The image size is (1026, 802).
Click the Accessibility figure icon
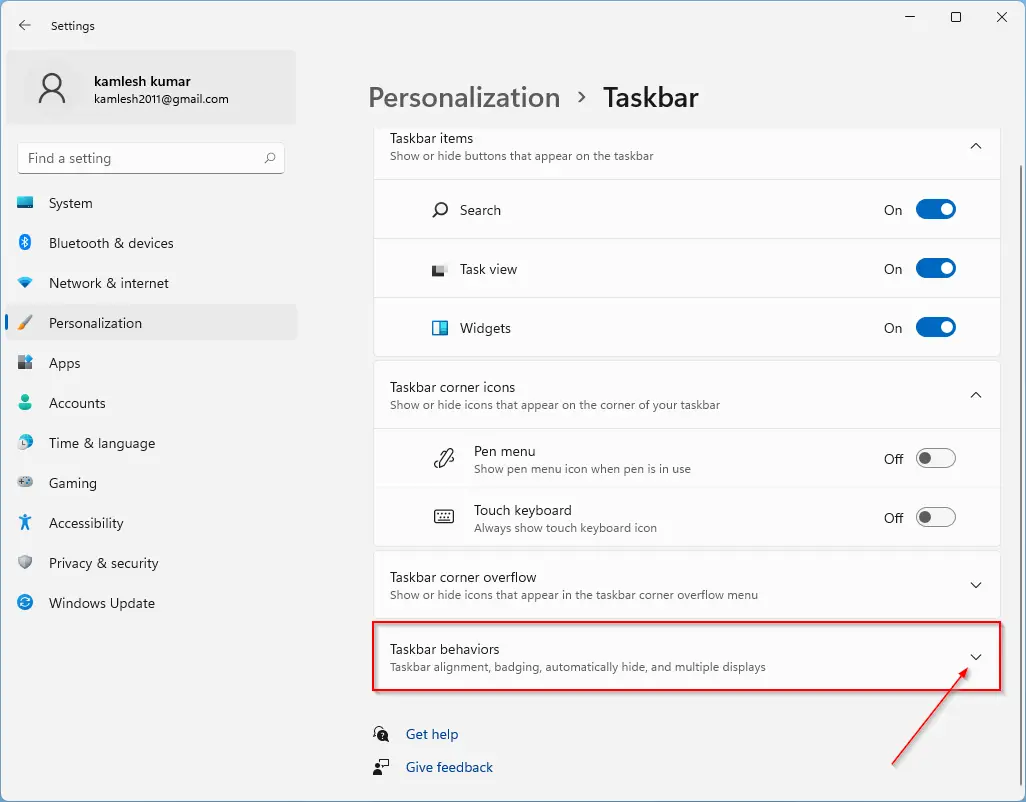pyautogui.click(x=25, y=522)
